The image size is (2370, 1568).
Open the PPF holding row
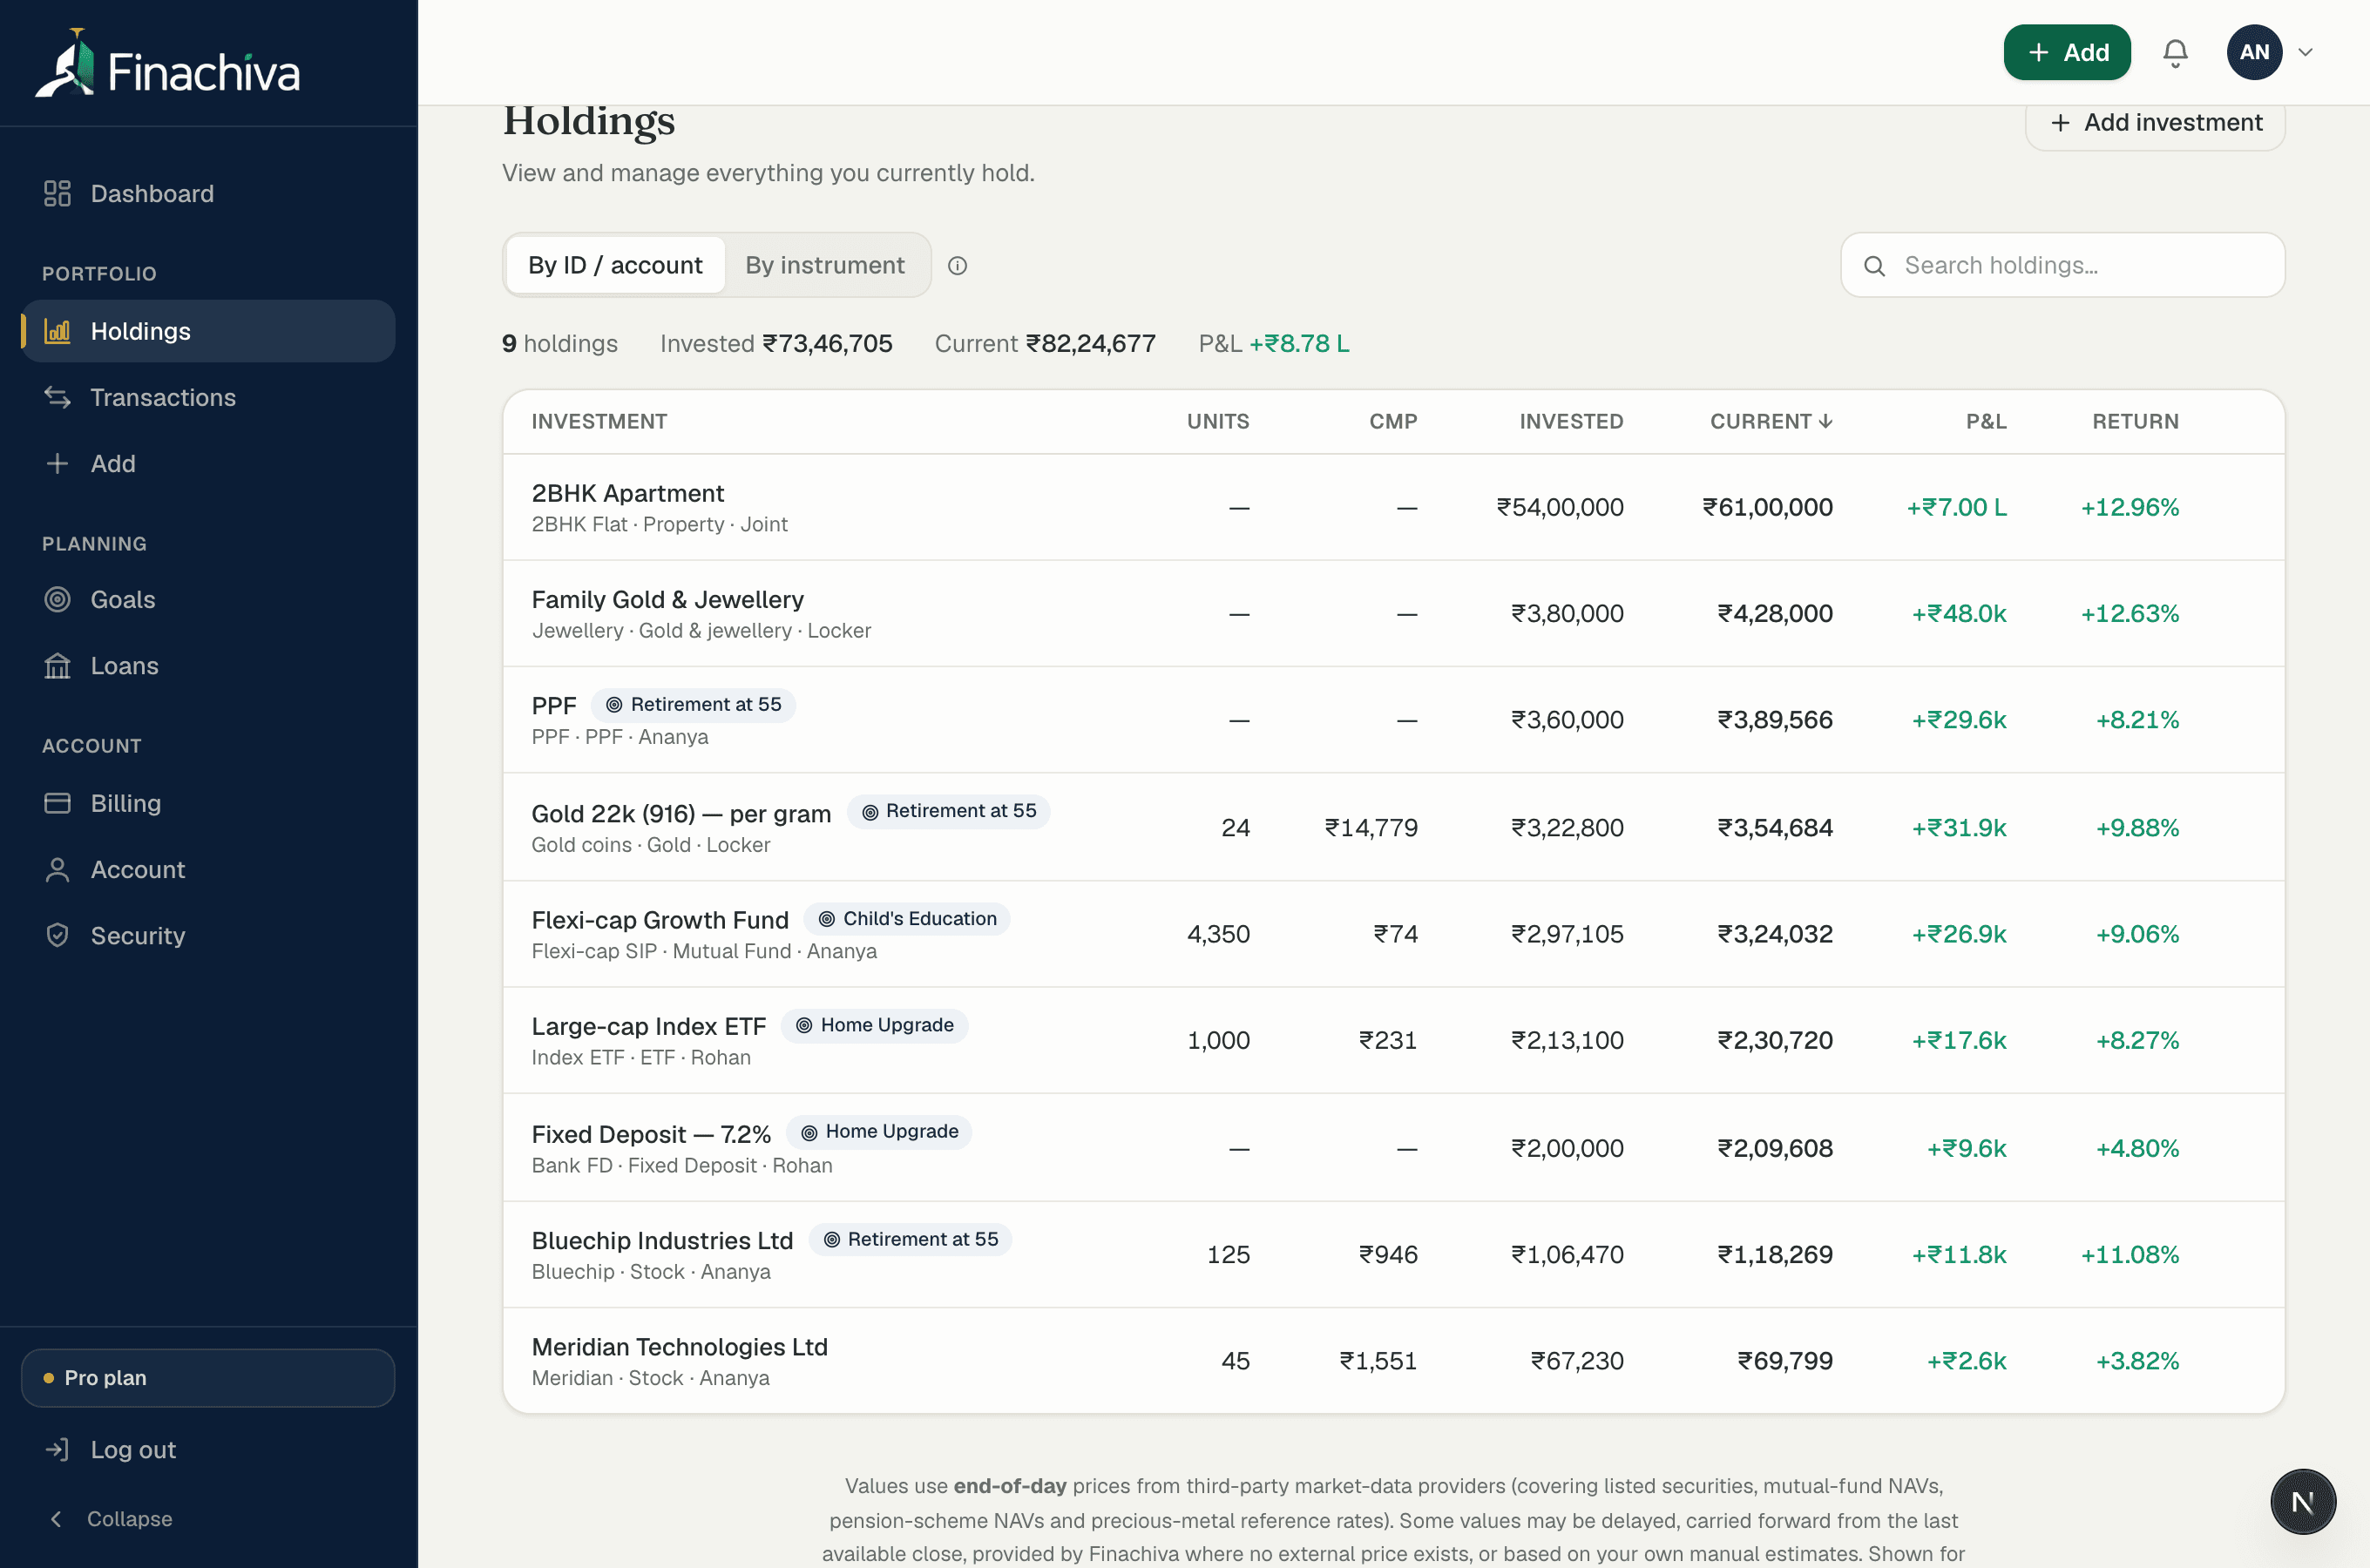click(1393, 719)
